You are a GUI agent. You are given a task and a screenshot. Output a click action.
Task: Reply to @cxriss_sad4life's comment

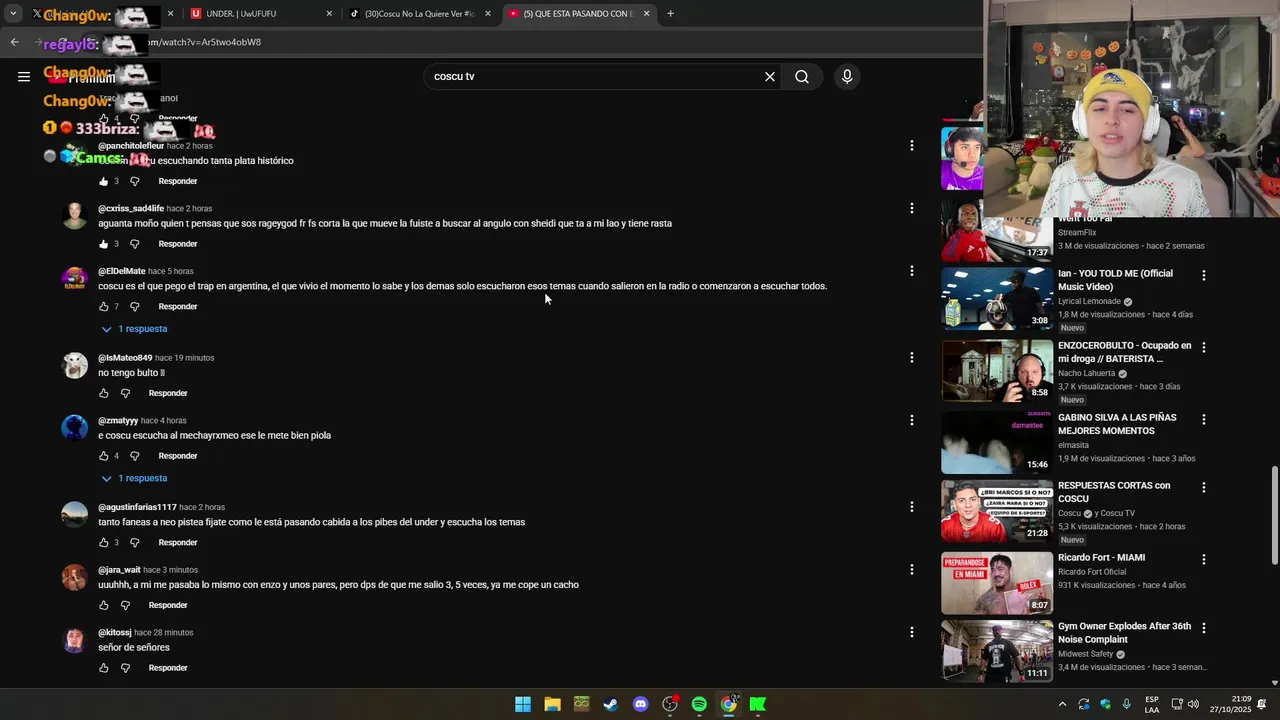click(x=178, y=244)
